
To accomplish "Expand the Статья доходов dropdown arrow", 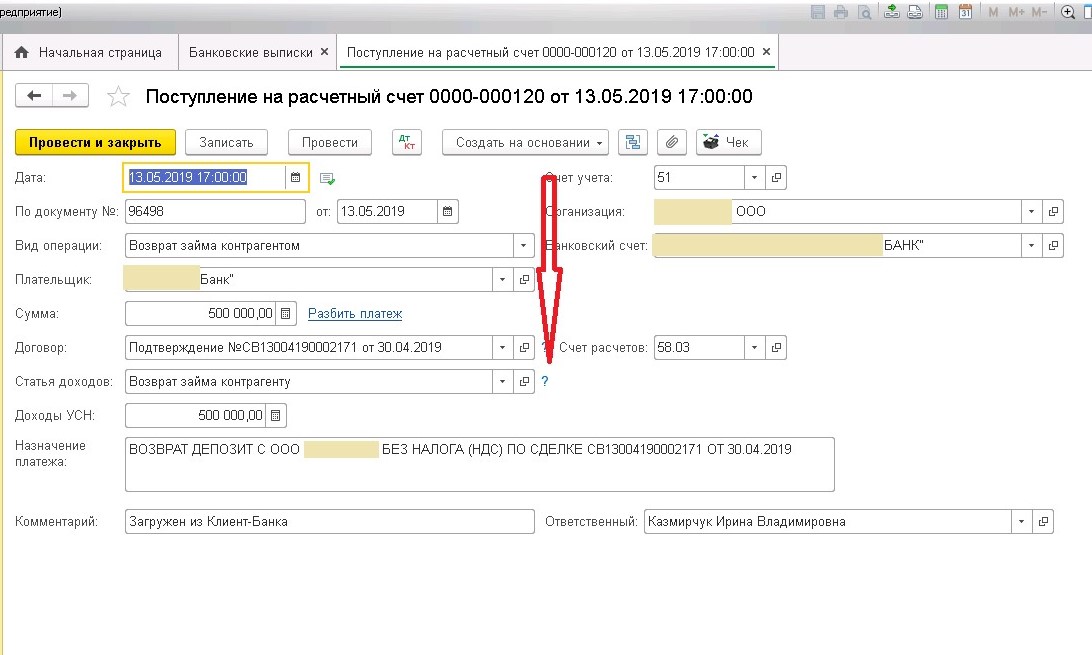I will [502, 381].
